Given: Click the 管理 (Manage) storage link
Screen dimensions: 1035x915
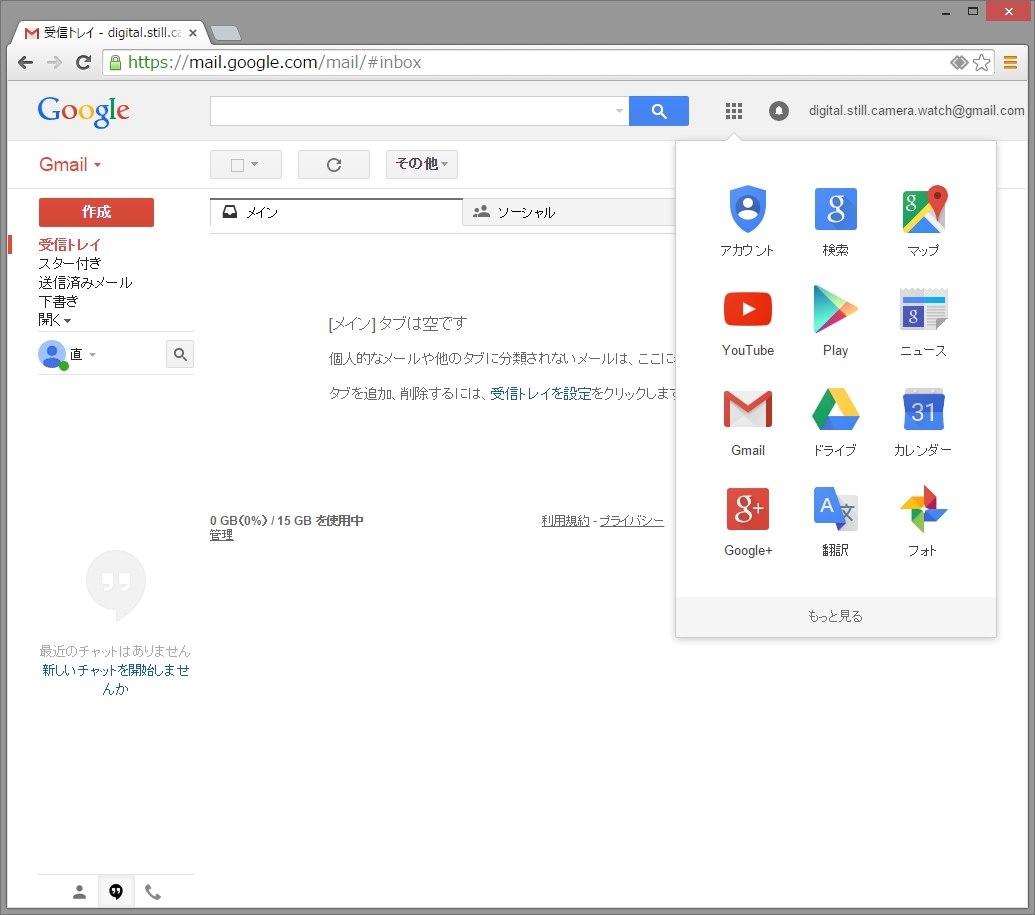Looking at the screenshot, I should pos(221,535).
